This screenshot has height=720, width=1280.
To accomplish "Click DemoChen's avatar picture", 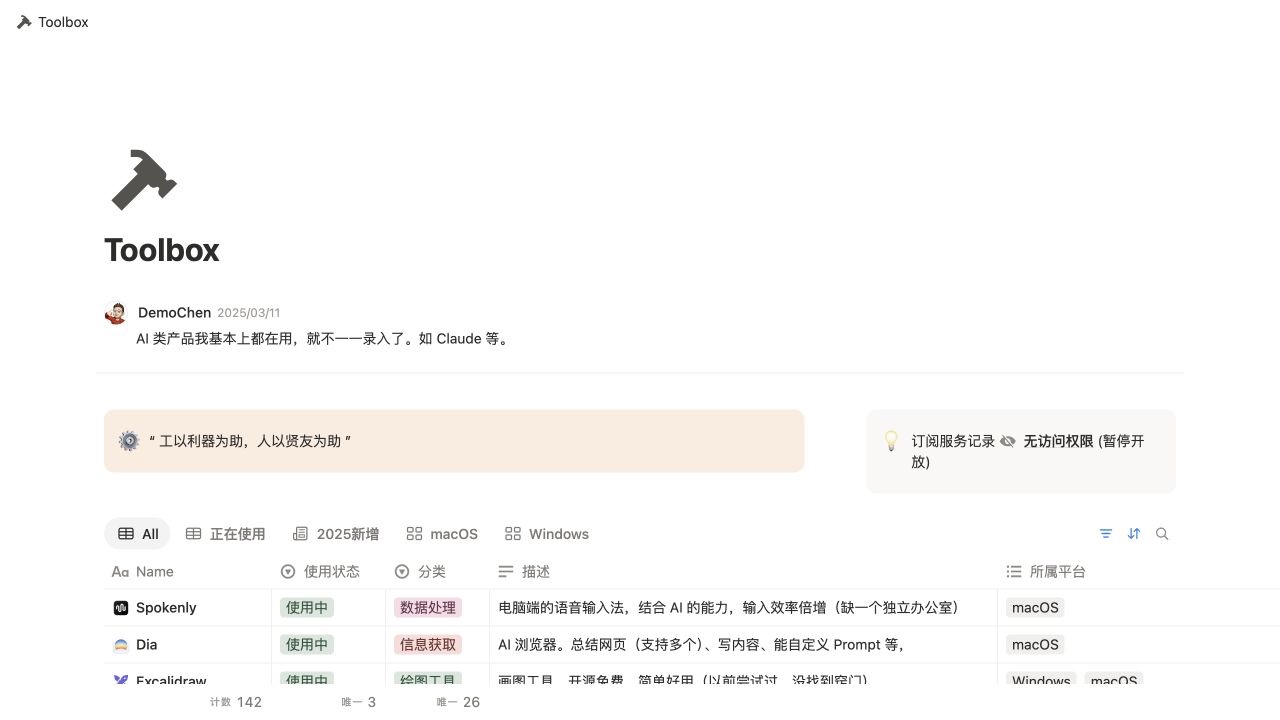I will [116, 313].
